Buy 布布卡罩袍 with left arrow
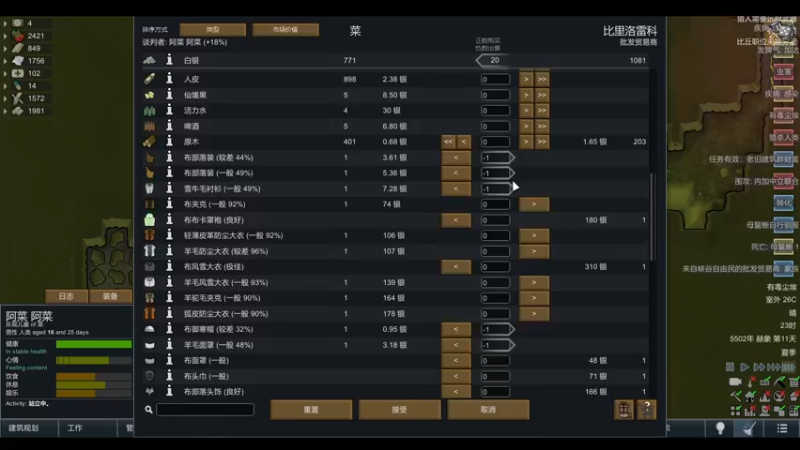Screen dimensions: 800x450 (456, 220)
